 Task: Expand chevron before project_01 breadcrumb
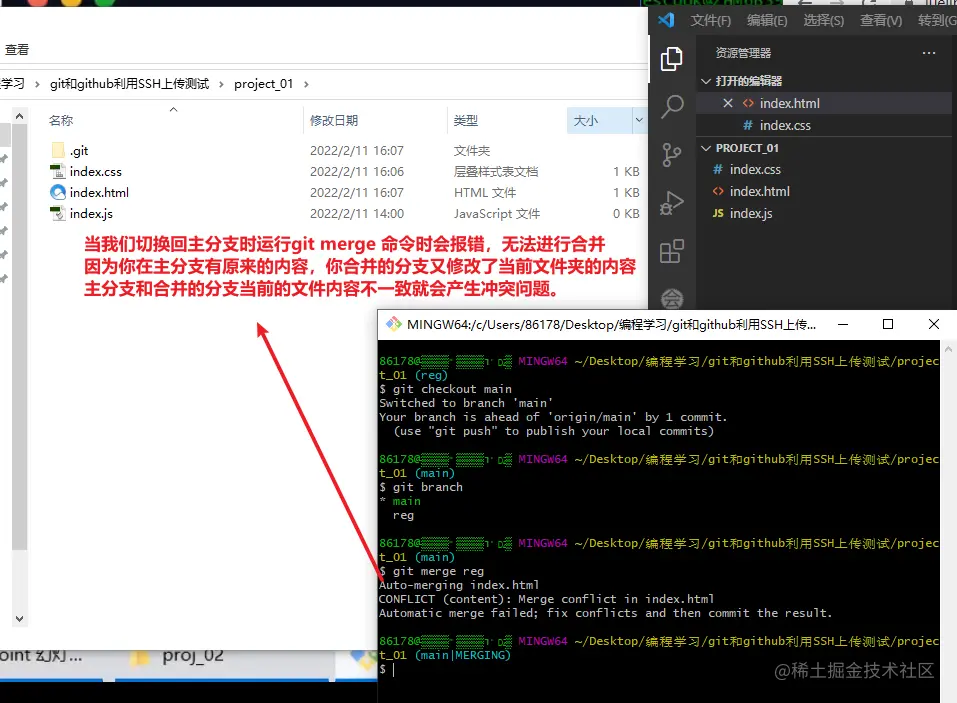[222, 84]
